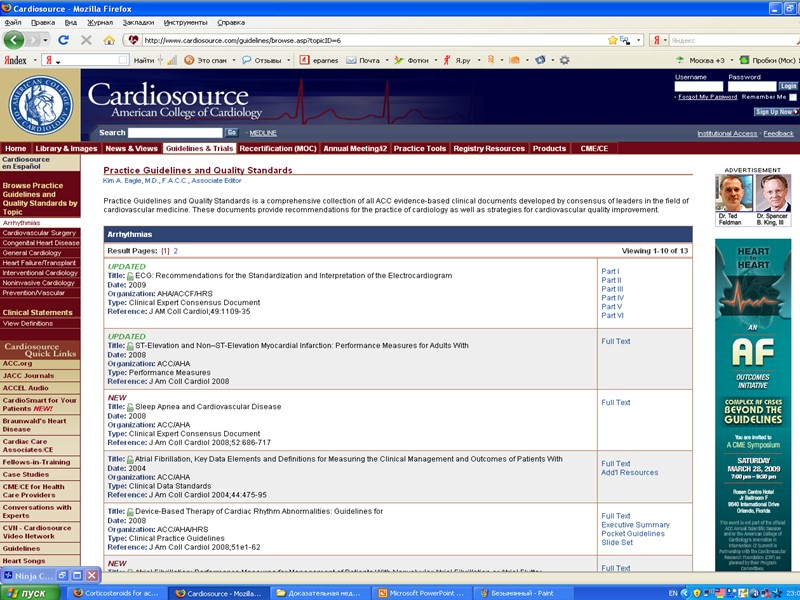Screen dimensions: 800x600
Task: Click the browser Back arrow button
Action: [14, 40]
